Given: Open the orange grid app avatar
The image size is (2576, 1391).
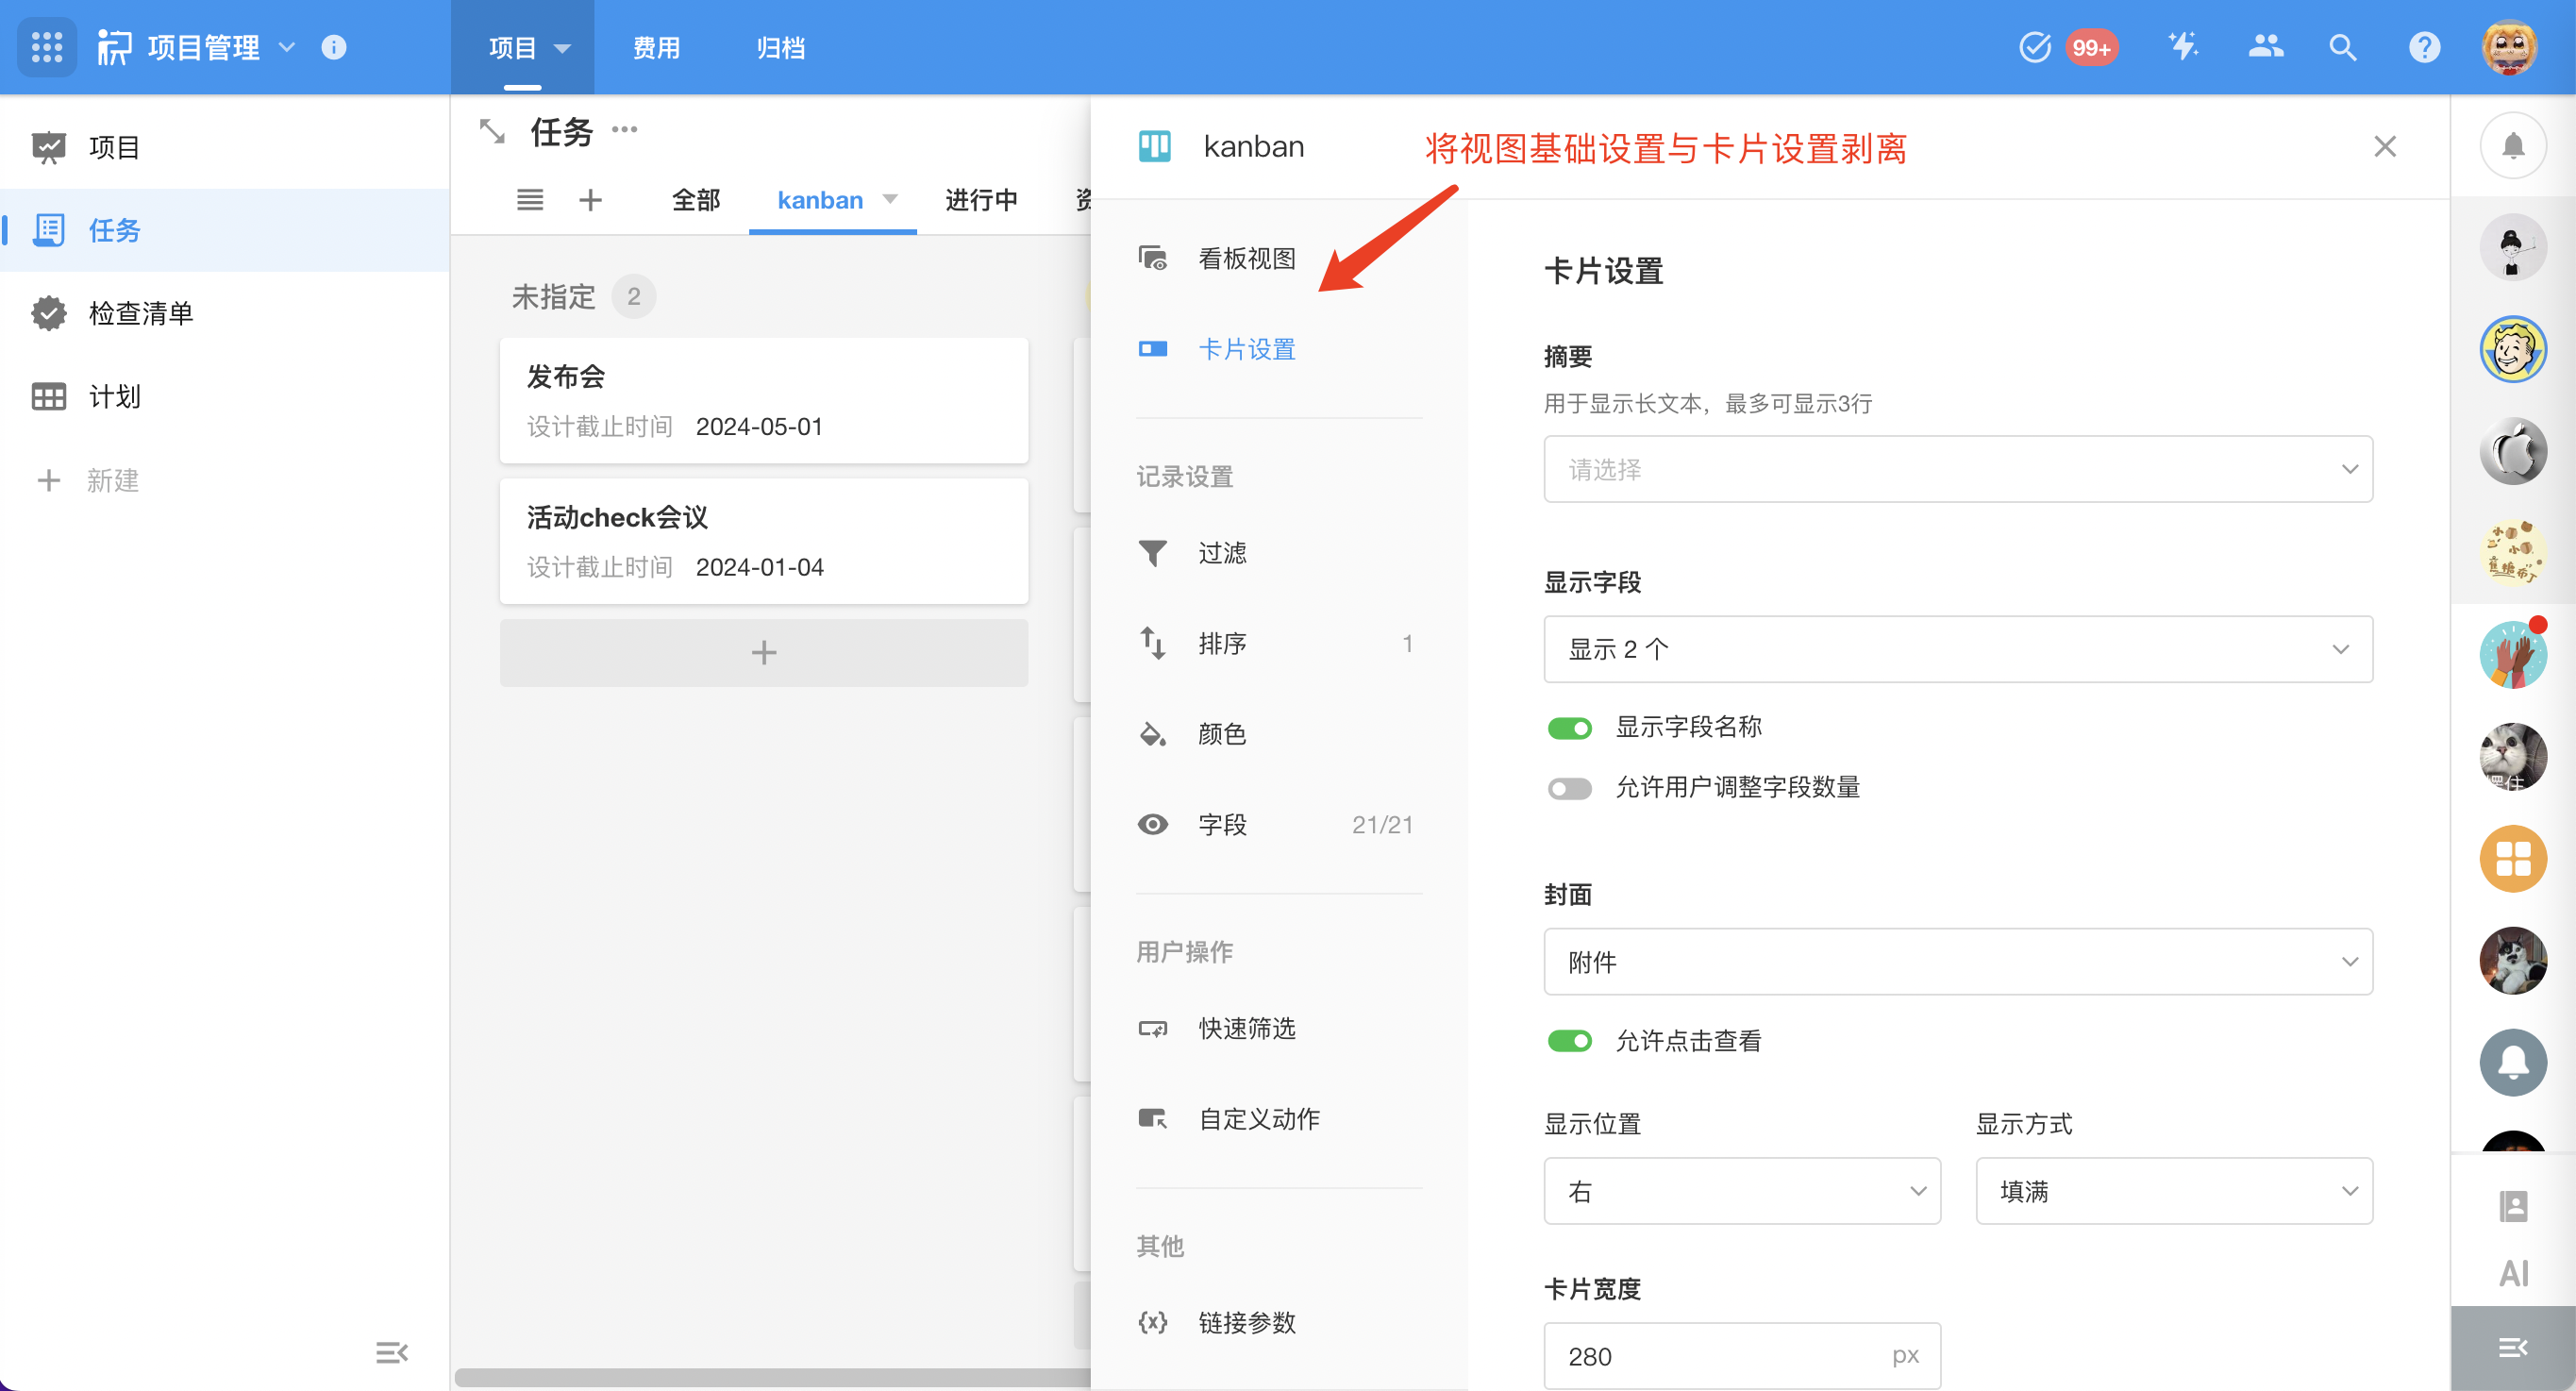Looking at the screenshot, I should (2513, 858).
